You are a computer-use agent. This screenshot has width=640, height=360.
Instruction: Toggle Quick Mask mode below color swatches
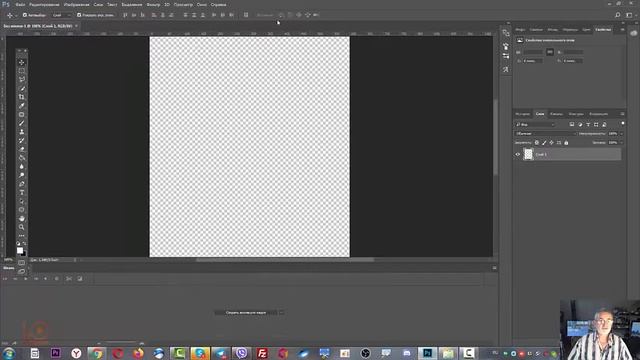(22, 262)
